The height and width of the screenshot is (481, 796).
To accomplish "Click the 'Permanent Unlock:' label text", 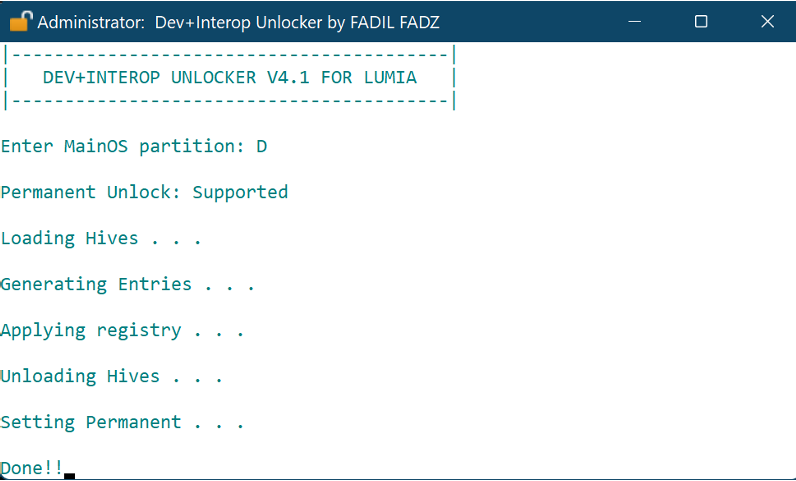I will pos(91,192).
